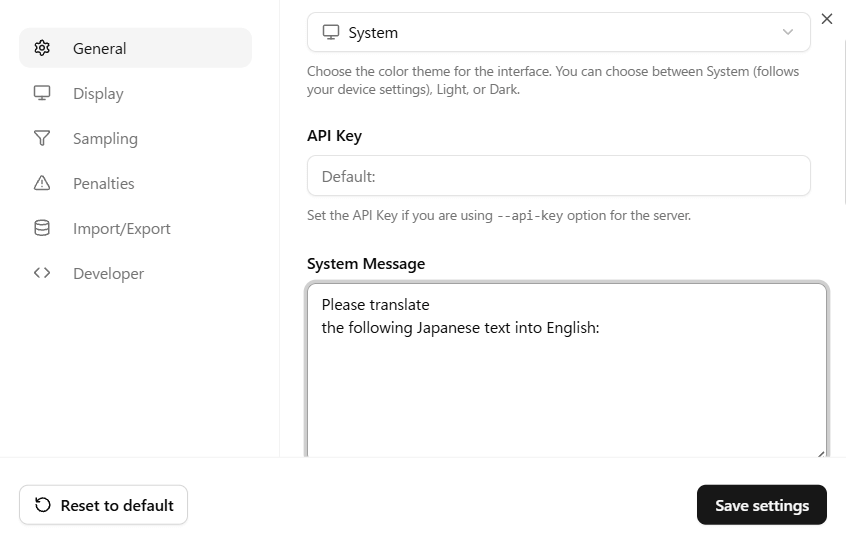Click the Reset to default button
The width and height of the screenshot is (846, 544).
[x=103, y=505]
